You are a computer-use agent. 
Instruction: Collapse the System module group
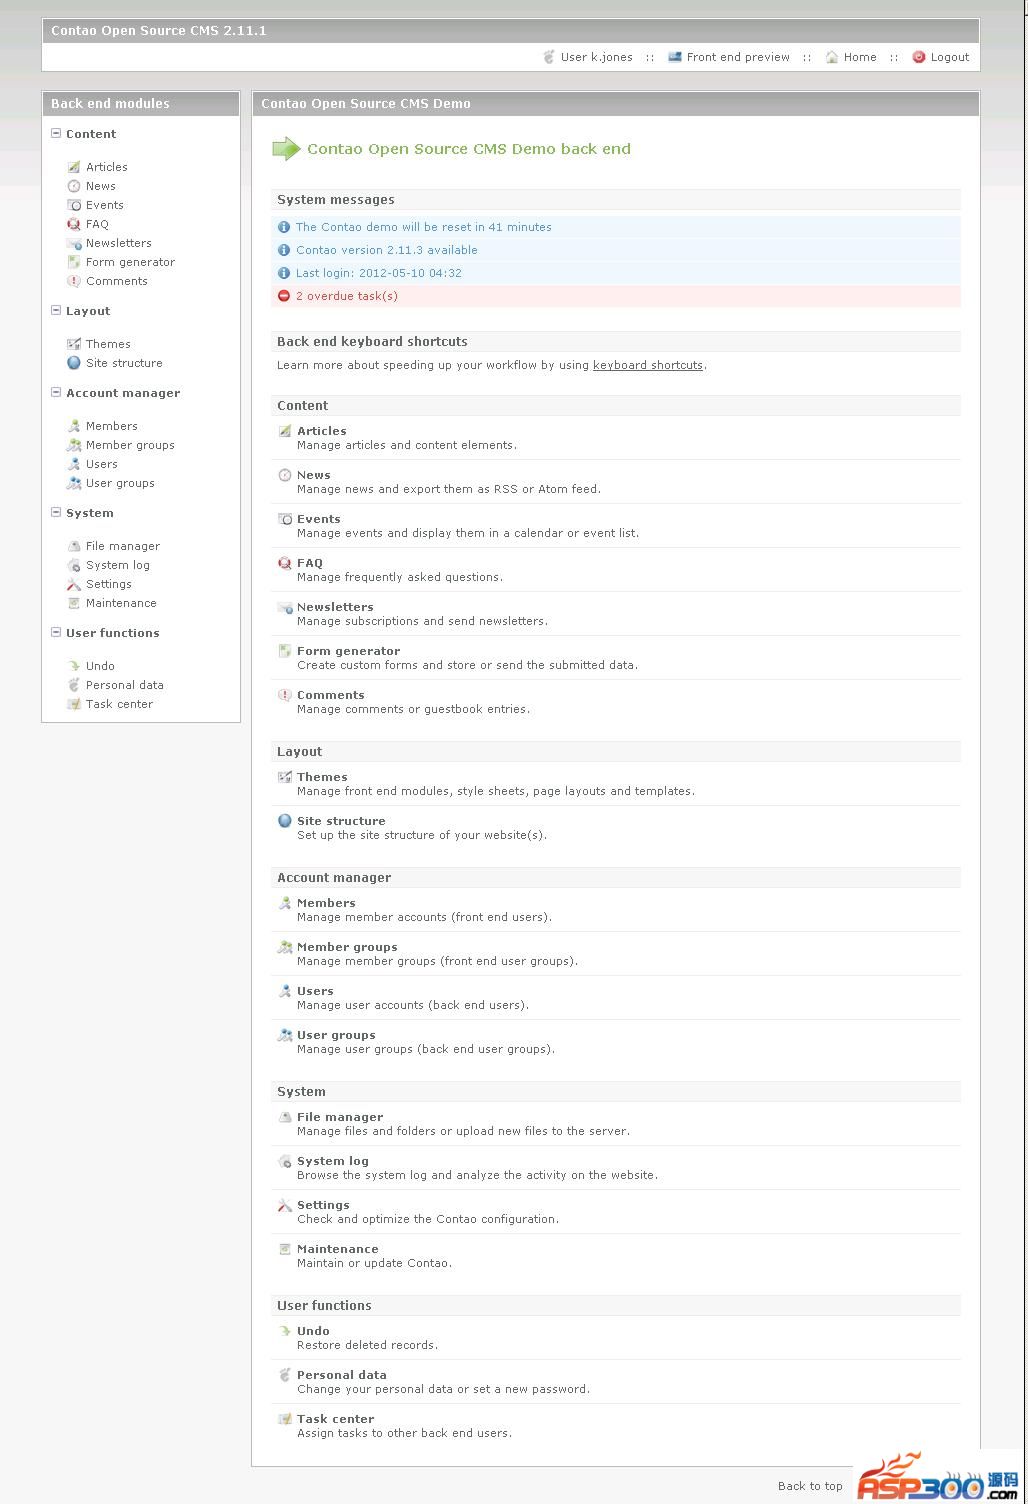tap(56, 512)
